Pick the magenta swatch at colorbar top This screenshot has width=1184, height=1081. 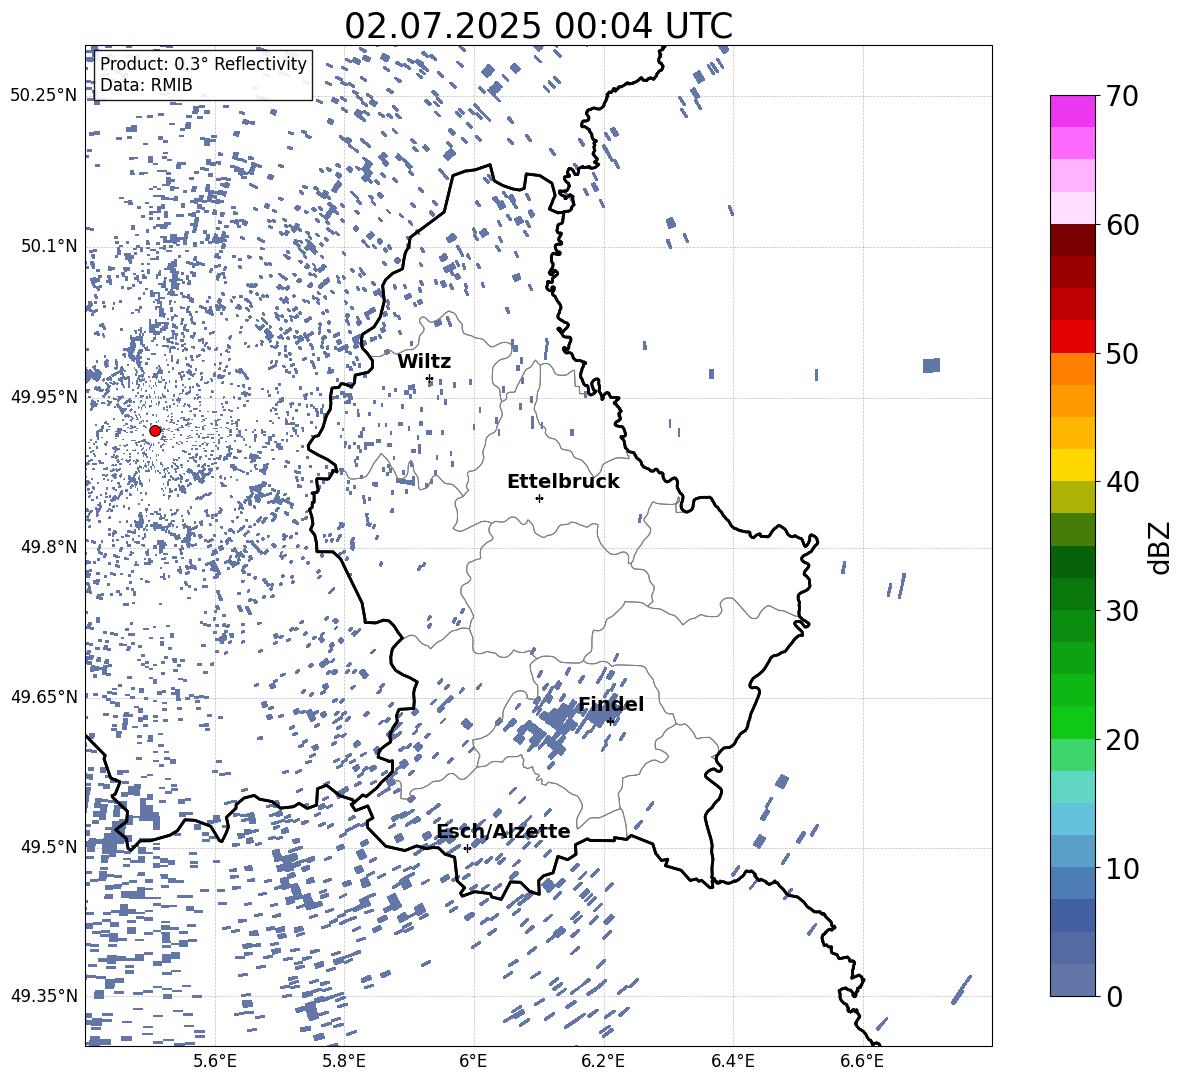tap(1073, 112)
